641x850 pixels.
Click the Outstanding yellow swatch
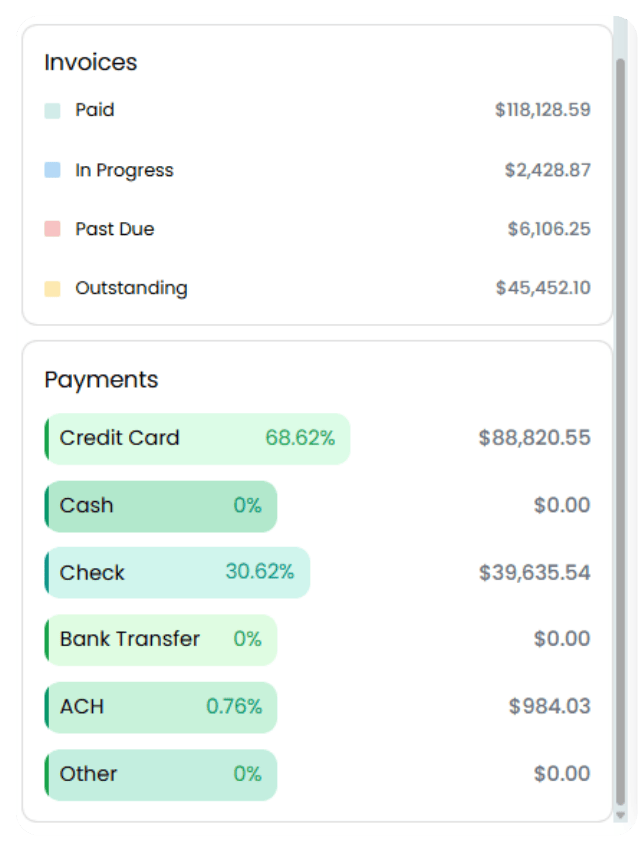coord(52,288)
